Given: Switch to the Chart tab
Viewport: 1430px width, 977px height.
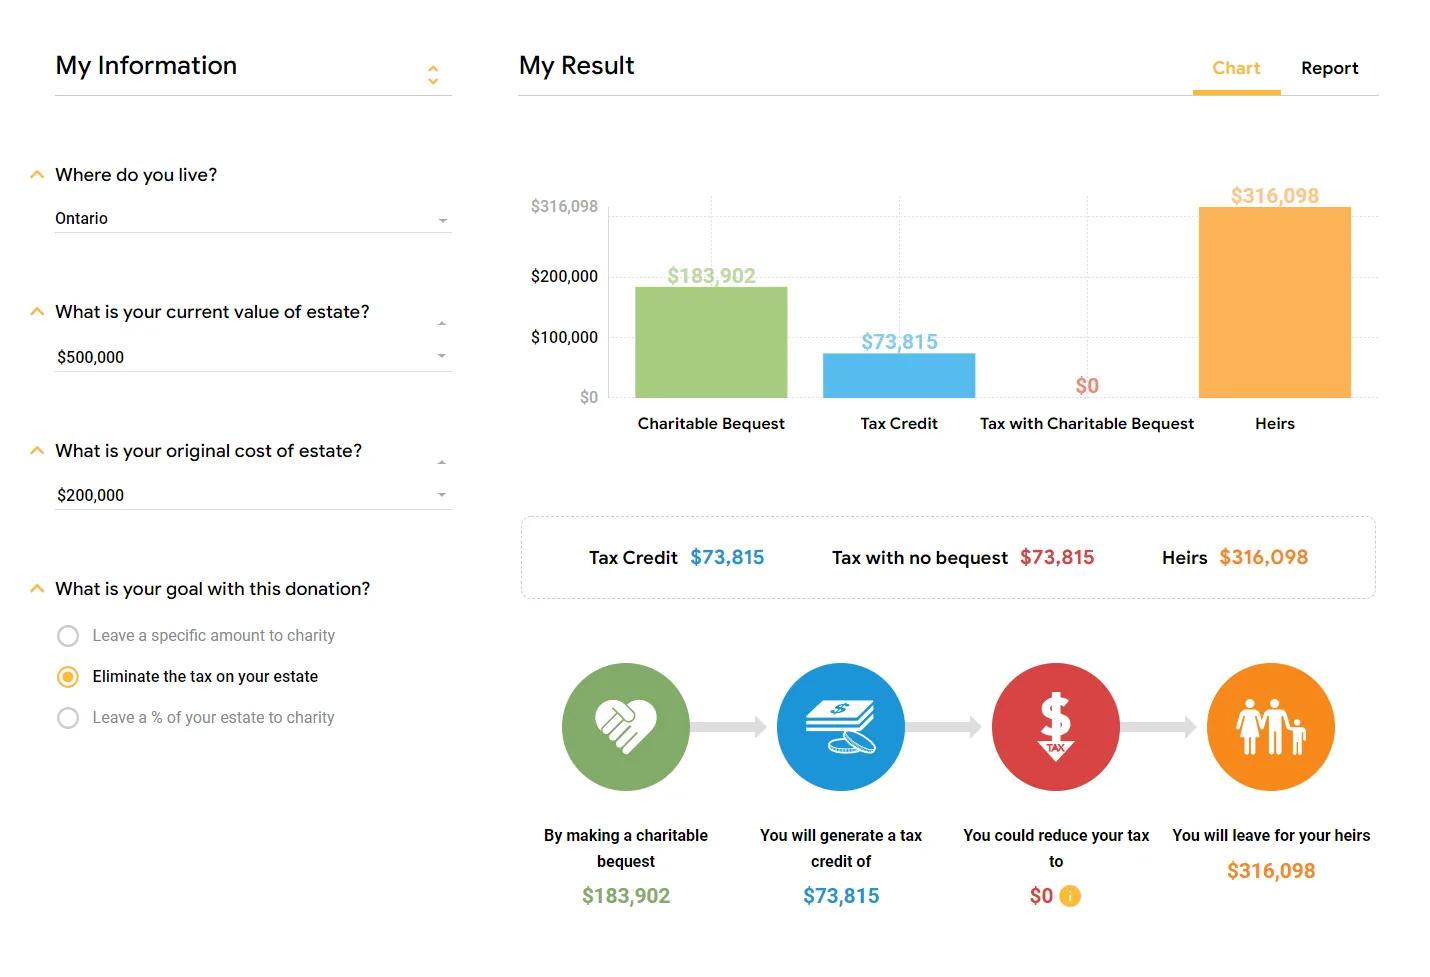Looking at the screenshot, I should (x=1236, y=68).
